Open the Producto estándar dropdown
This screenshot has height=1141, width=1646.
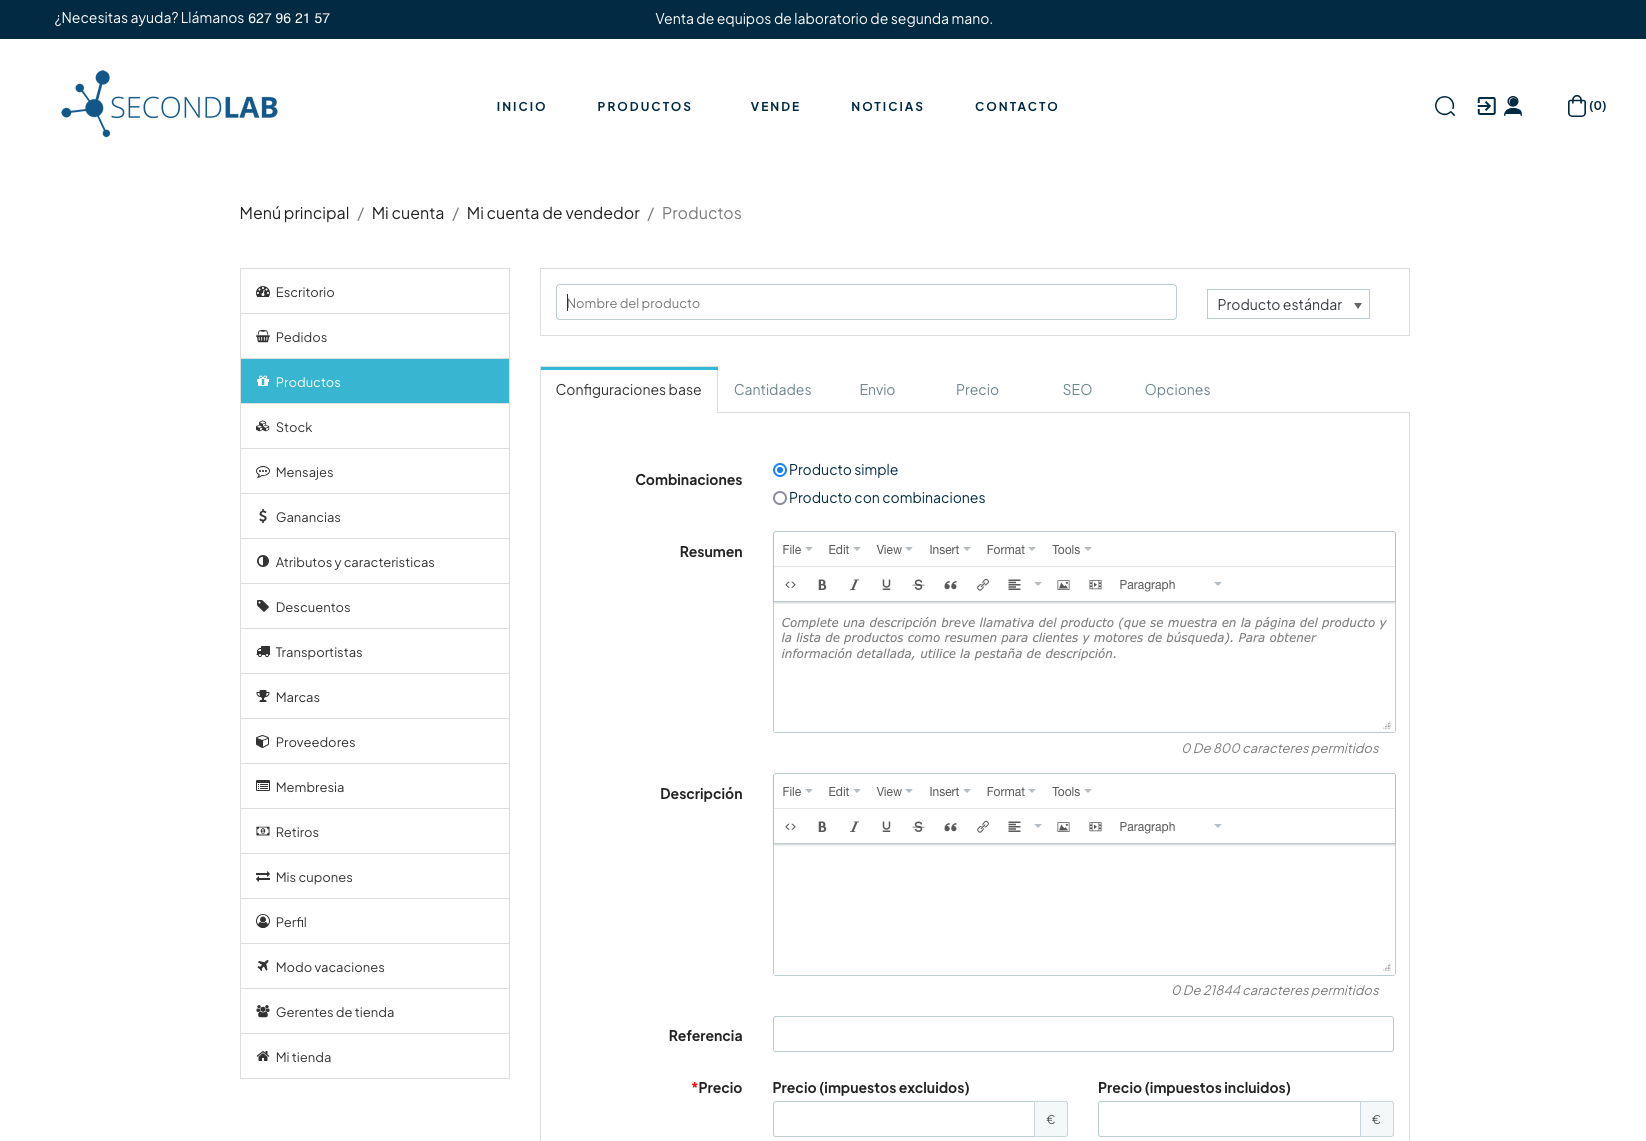pyautogui.click(x=1287, y=304)
